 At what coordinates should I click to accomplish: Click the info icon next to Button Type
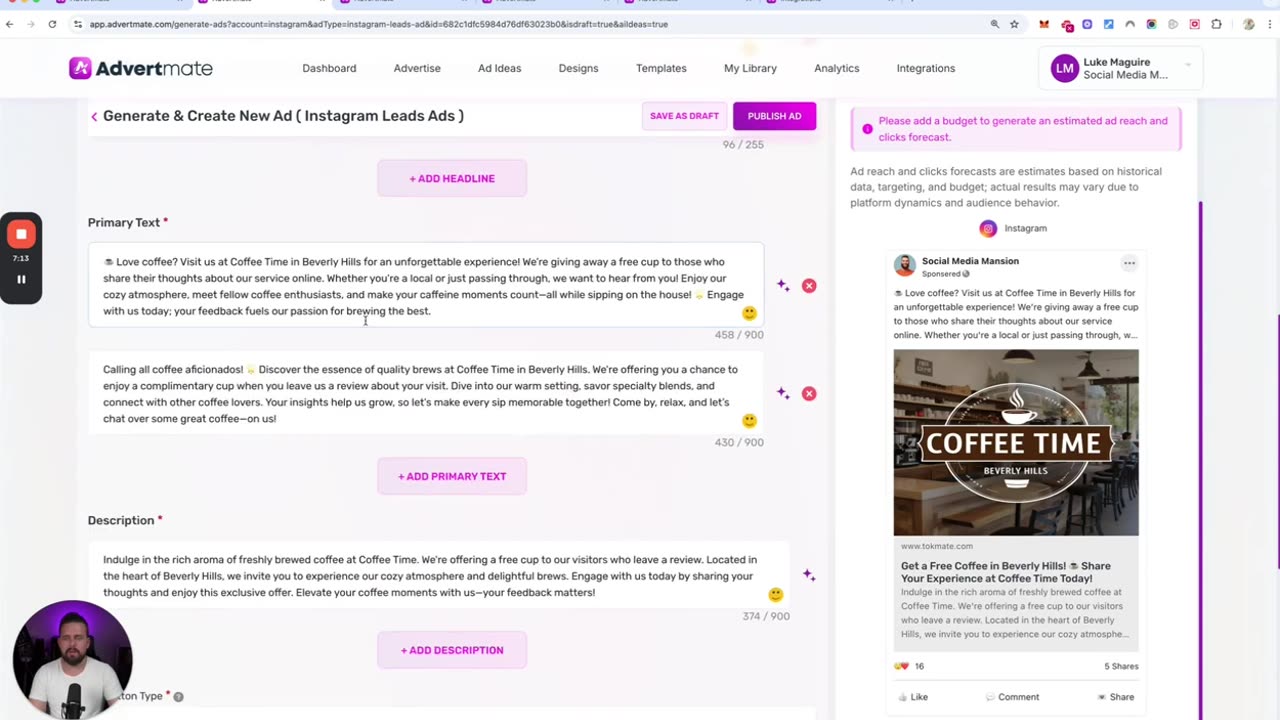point(178,696)
